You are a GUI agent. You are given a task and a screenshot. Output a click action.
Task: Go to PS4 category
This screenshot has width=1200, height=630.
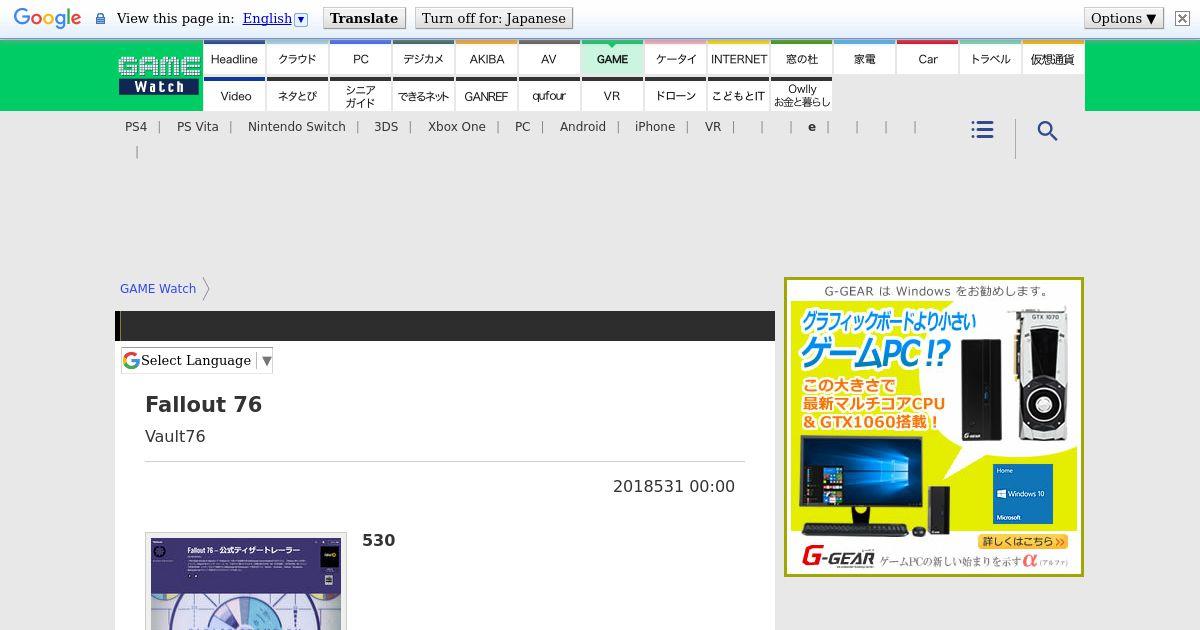point(136,127)
